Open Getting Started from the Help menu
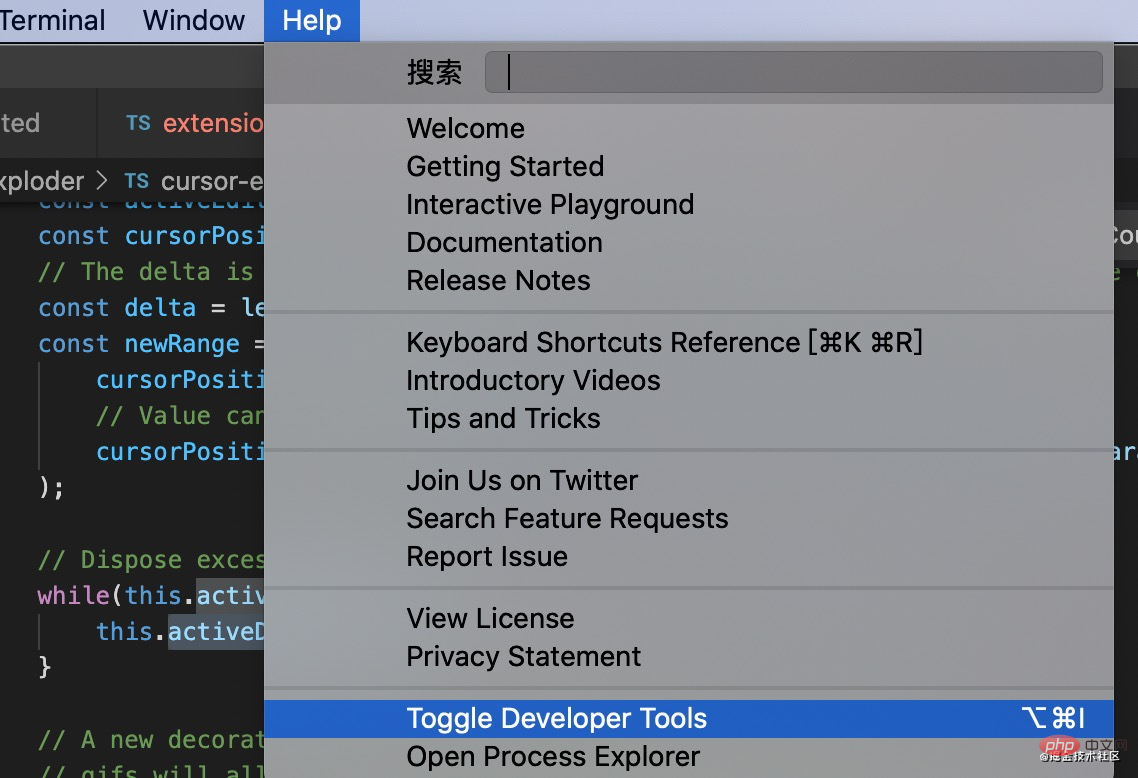 [505, 166]
